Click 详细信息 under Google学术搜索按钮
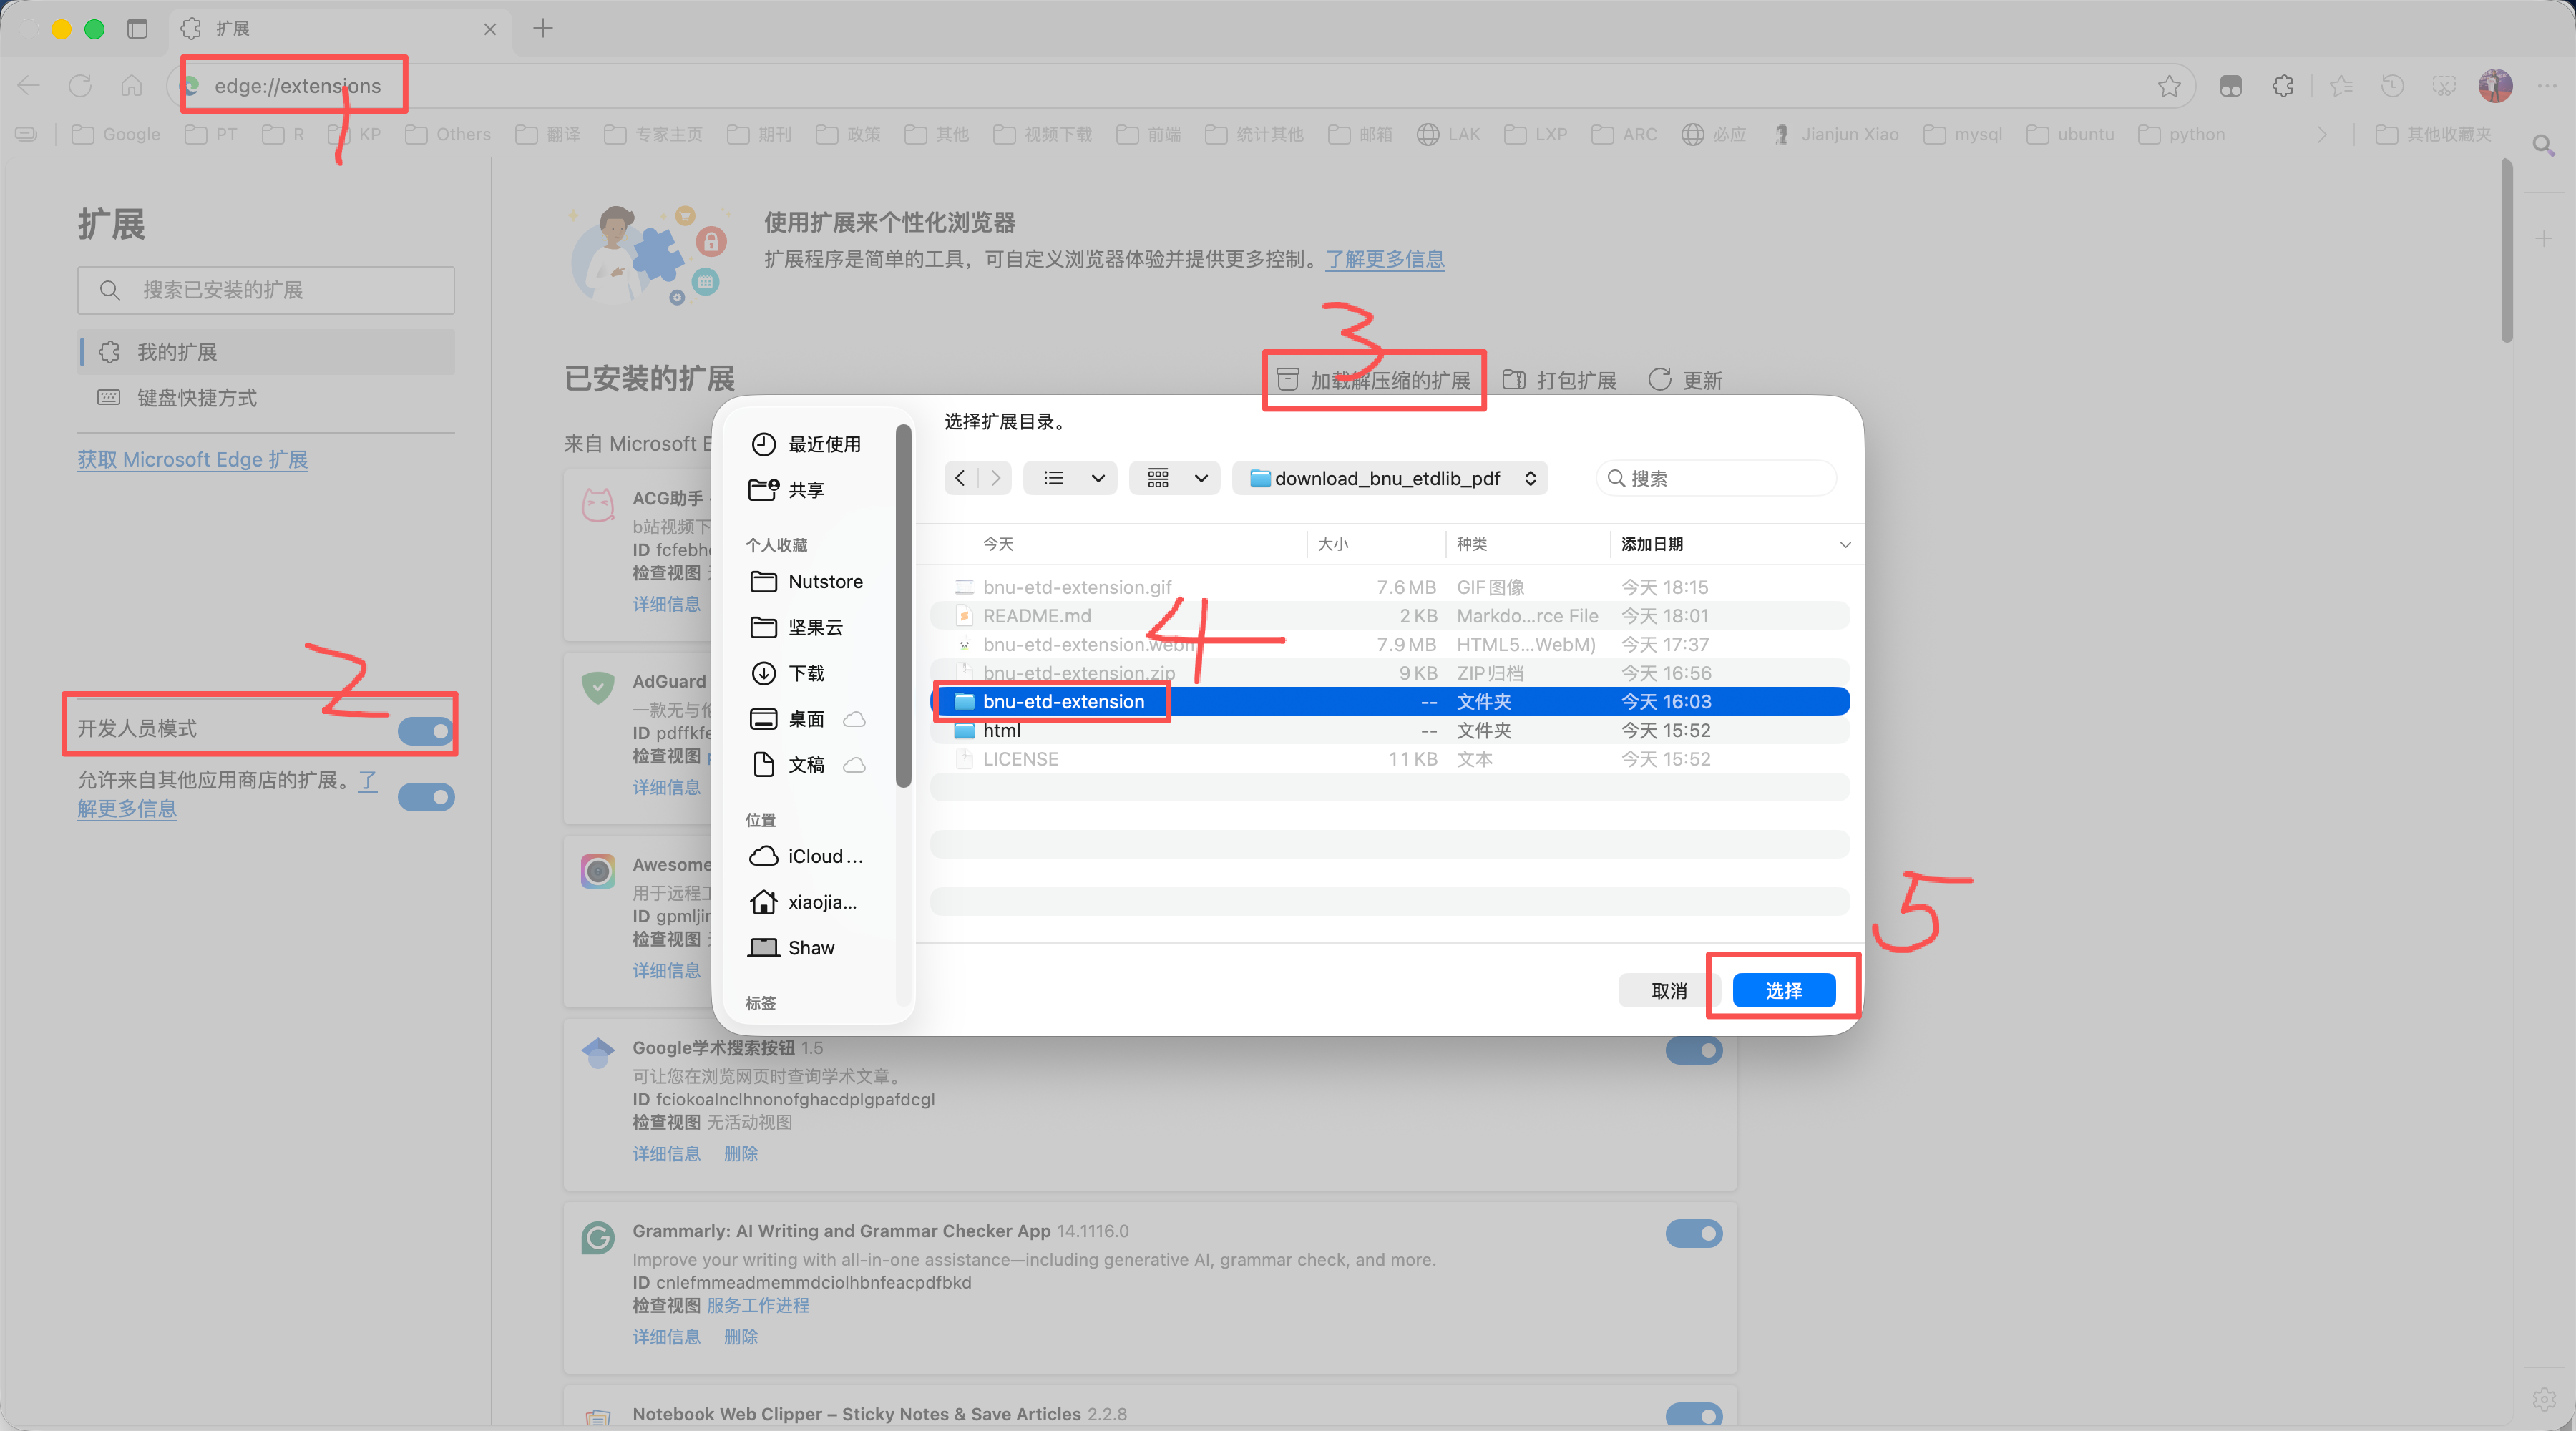 coord(667,1153)
